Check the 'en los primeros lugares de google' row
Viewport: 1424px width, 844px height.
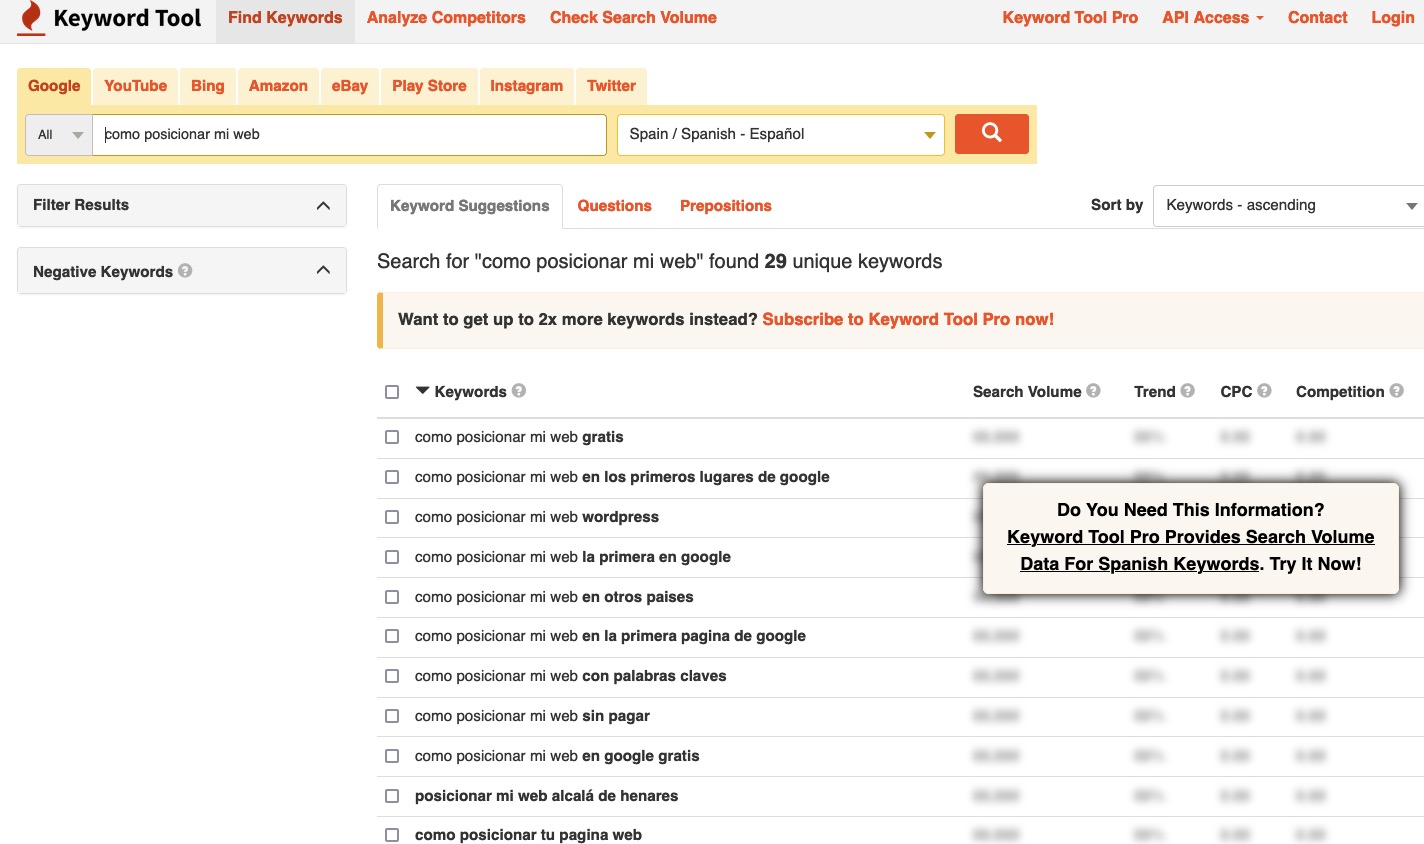click(x=392, y=477)
